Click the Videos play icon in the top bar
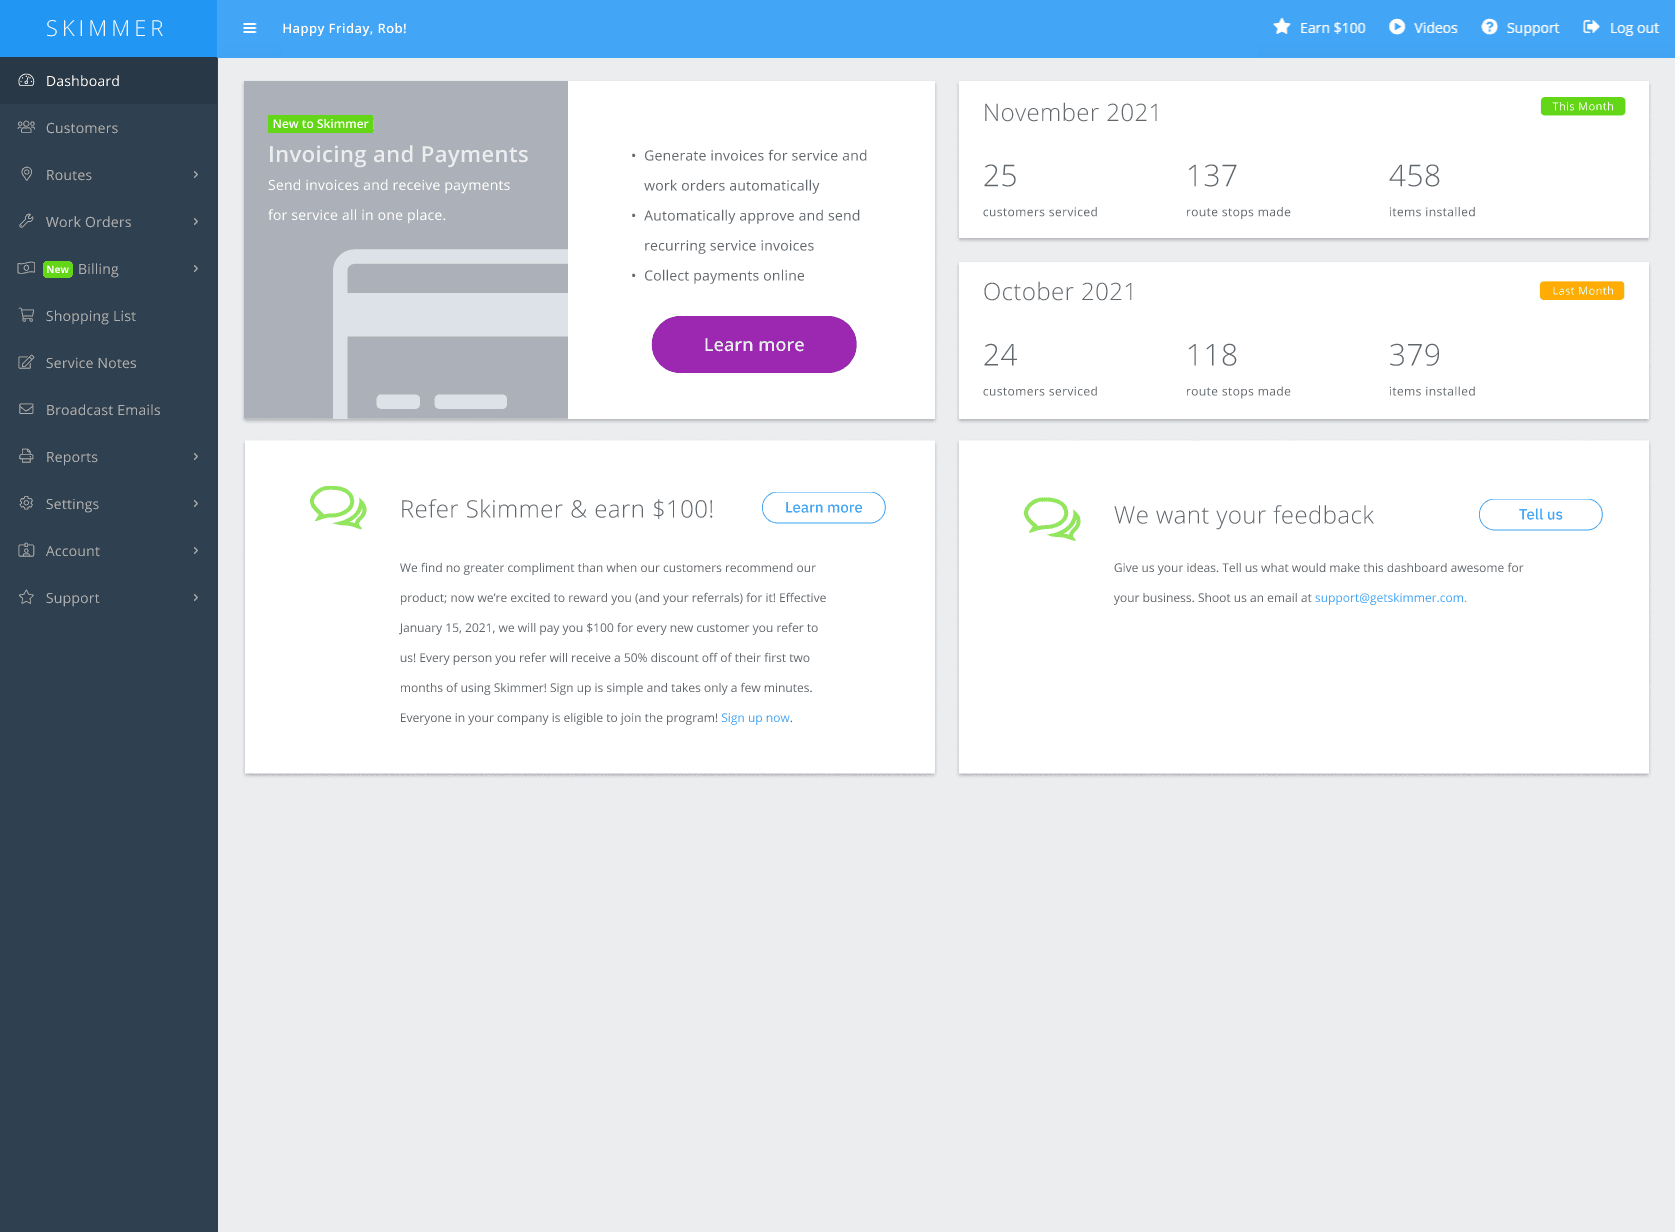 (x=1396, y=27)
